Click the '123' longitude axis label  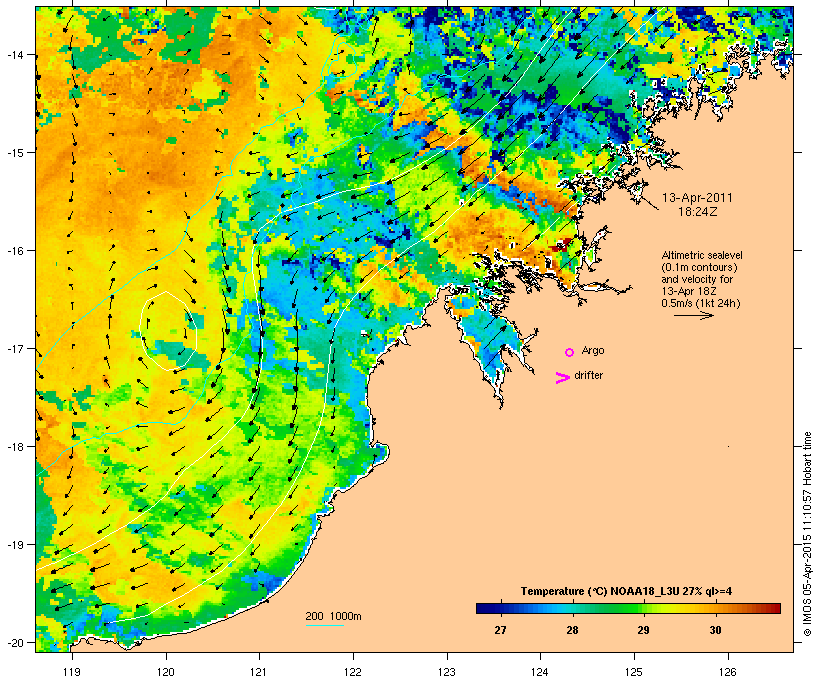pyautogui.click(x=447, y=672)
